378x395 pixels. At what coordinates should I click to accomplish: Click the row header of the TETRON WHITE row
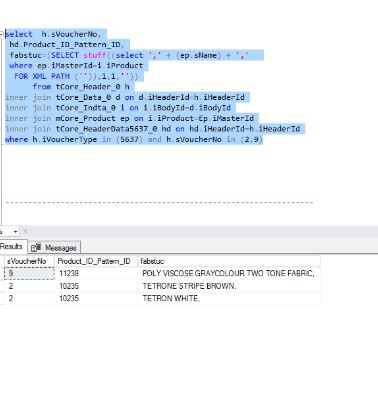pos(2,298)
